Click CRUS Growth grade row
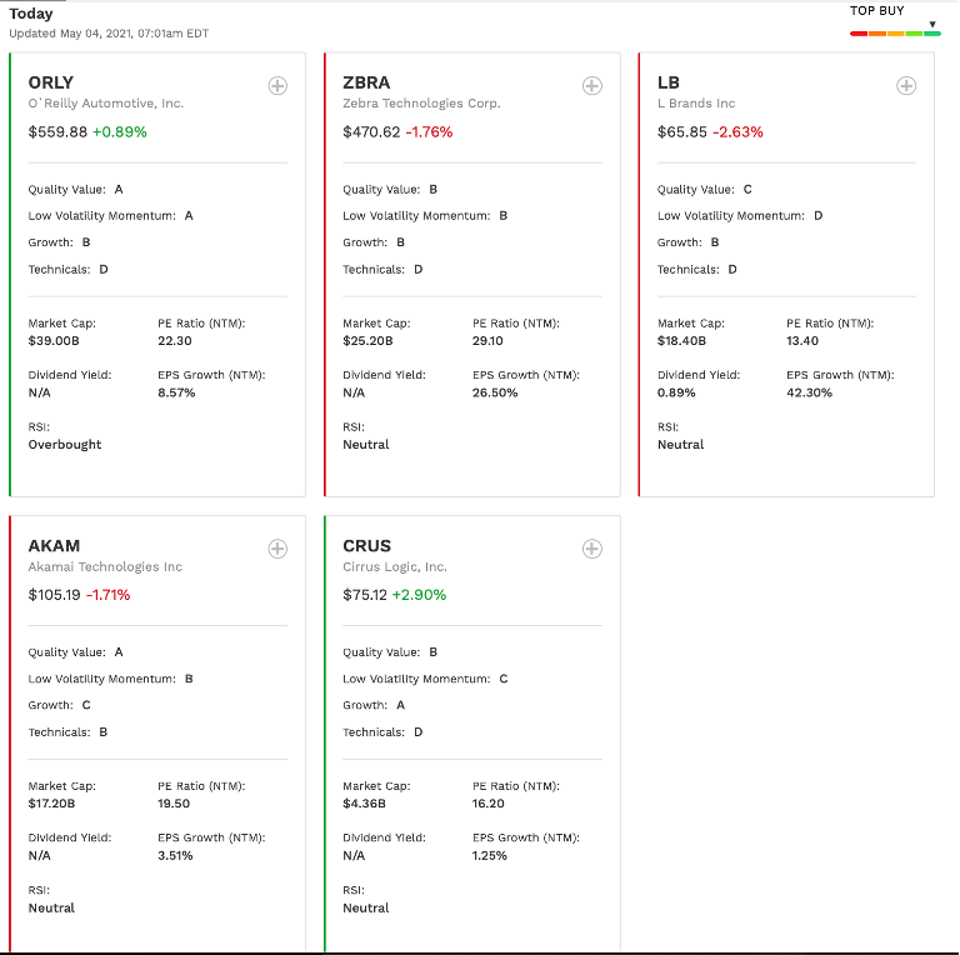Image resolution: width=960 pixels, height=955 pixels. click(374, 706)
